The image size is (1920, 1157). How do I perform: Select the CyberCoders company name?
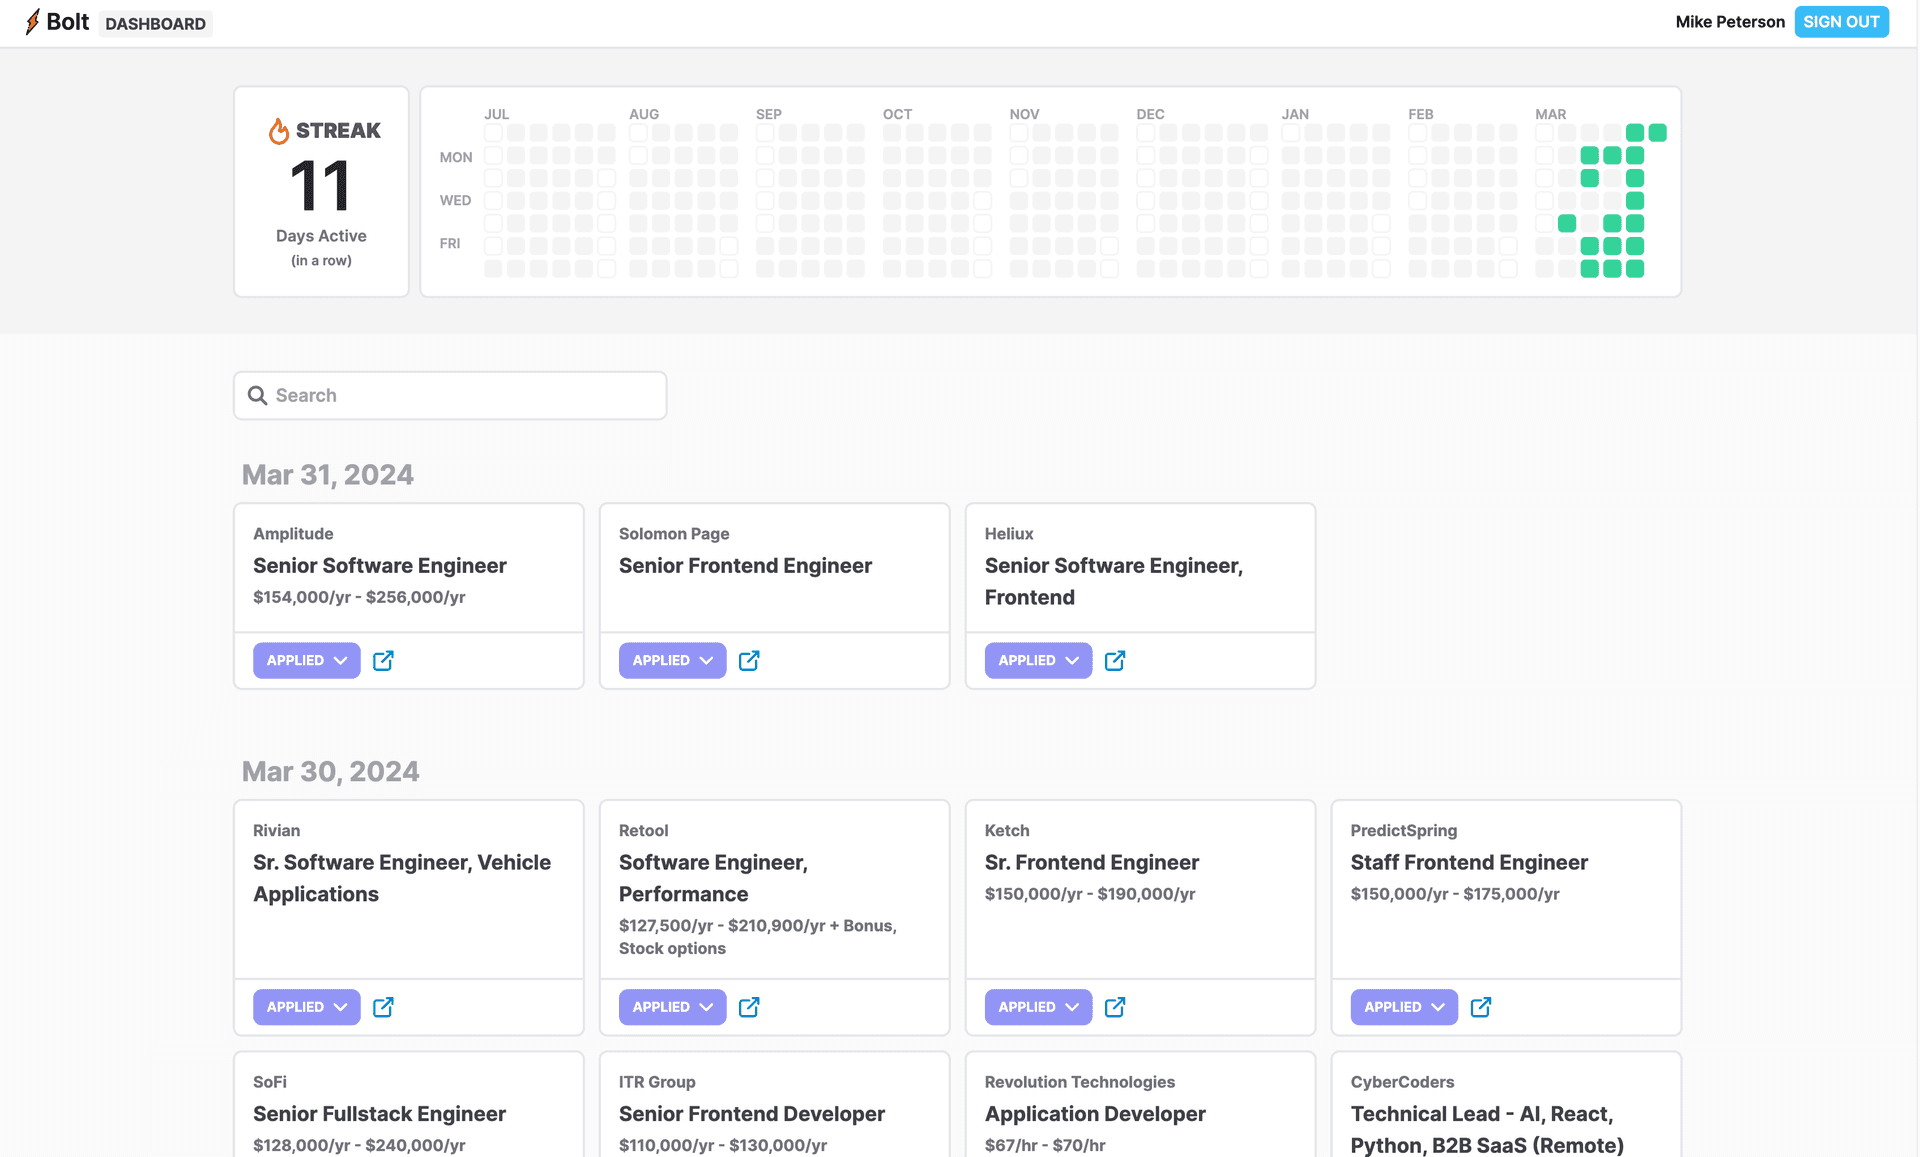(1402, 1082)
